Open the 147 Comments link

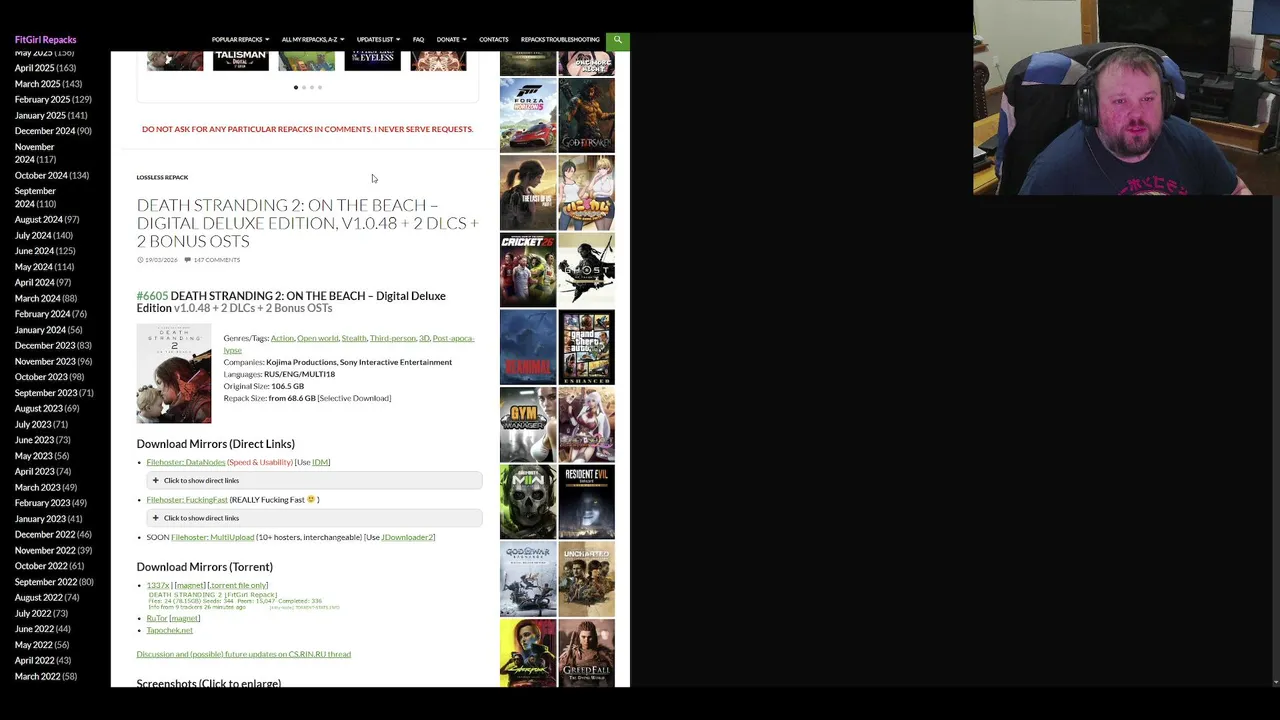coord(216,260)
